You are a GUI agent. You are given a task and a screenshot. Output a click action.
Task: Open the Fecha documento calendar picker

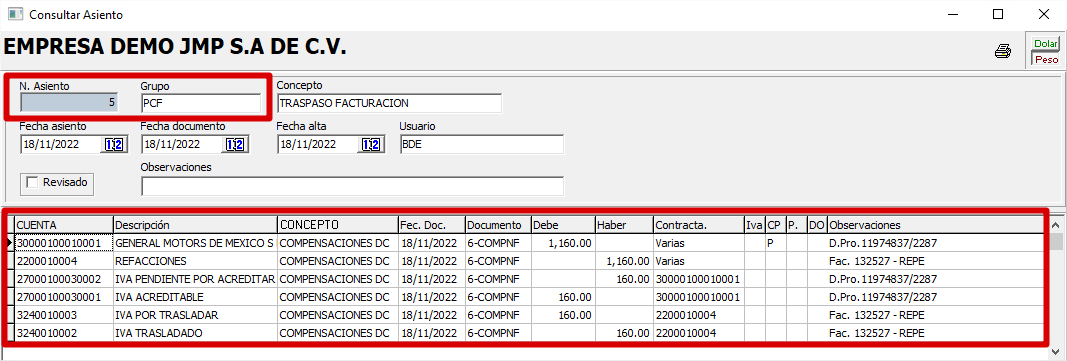[235, 144]
